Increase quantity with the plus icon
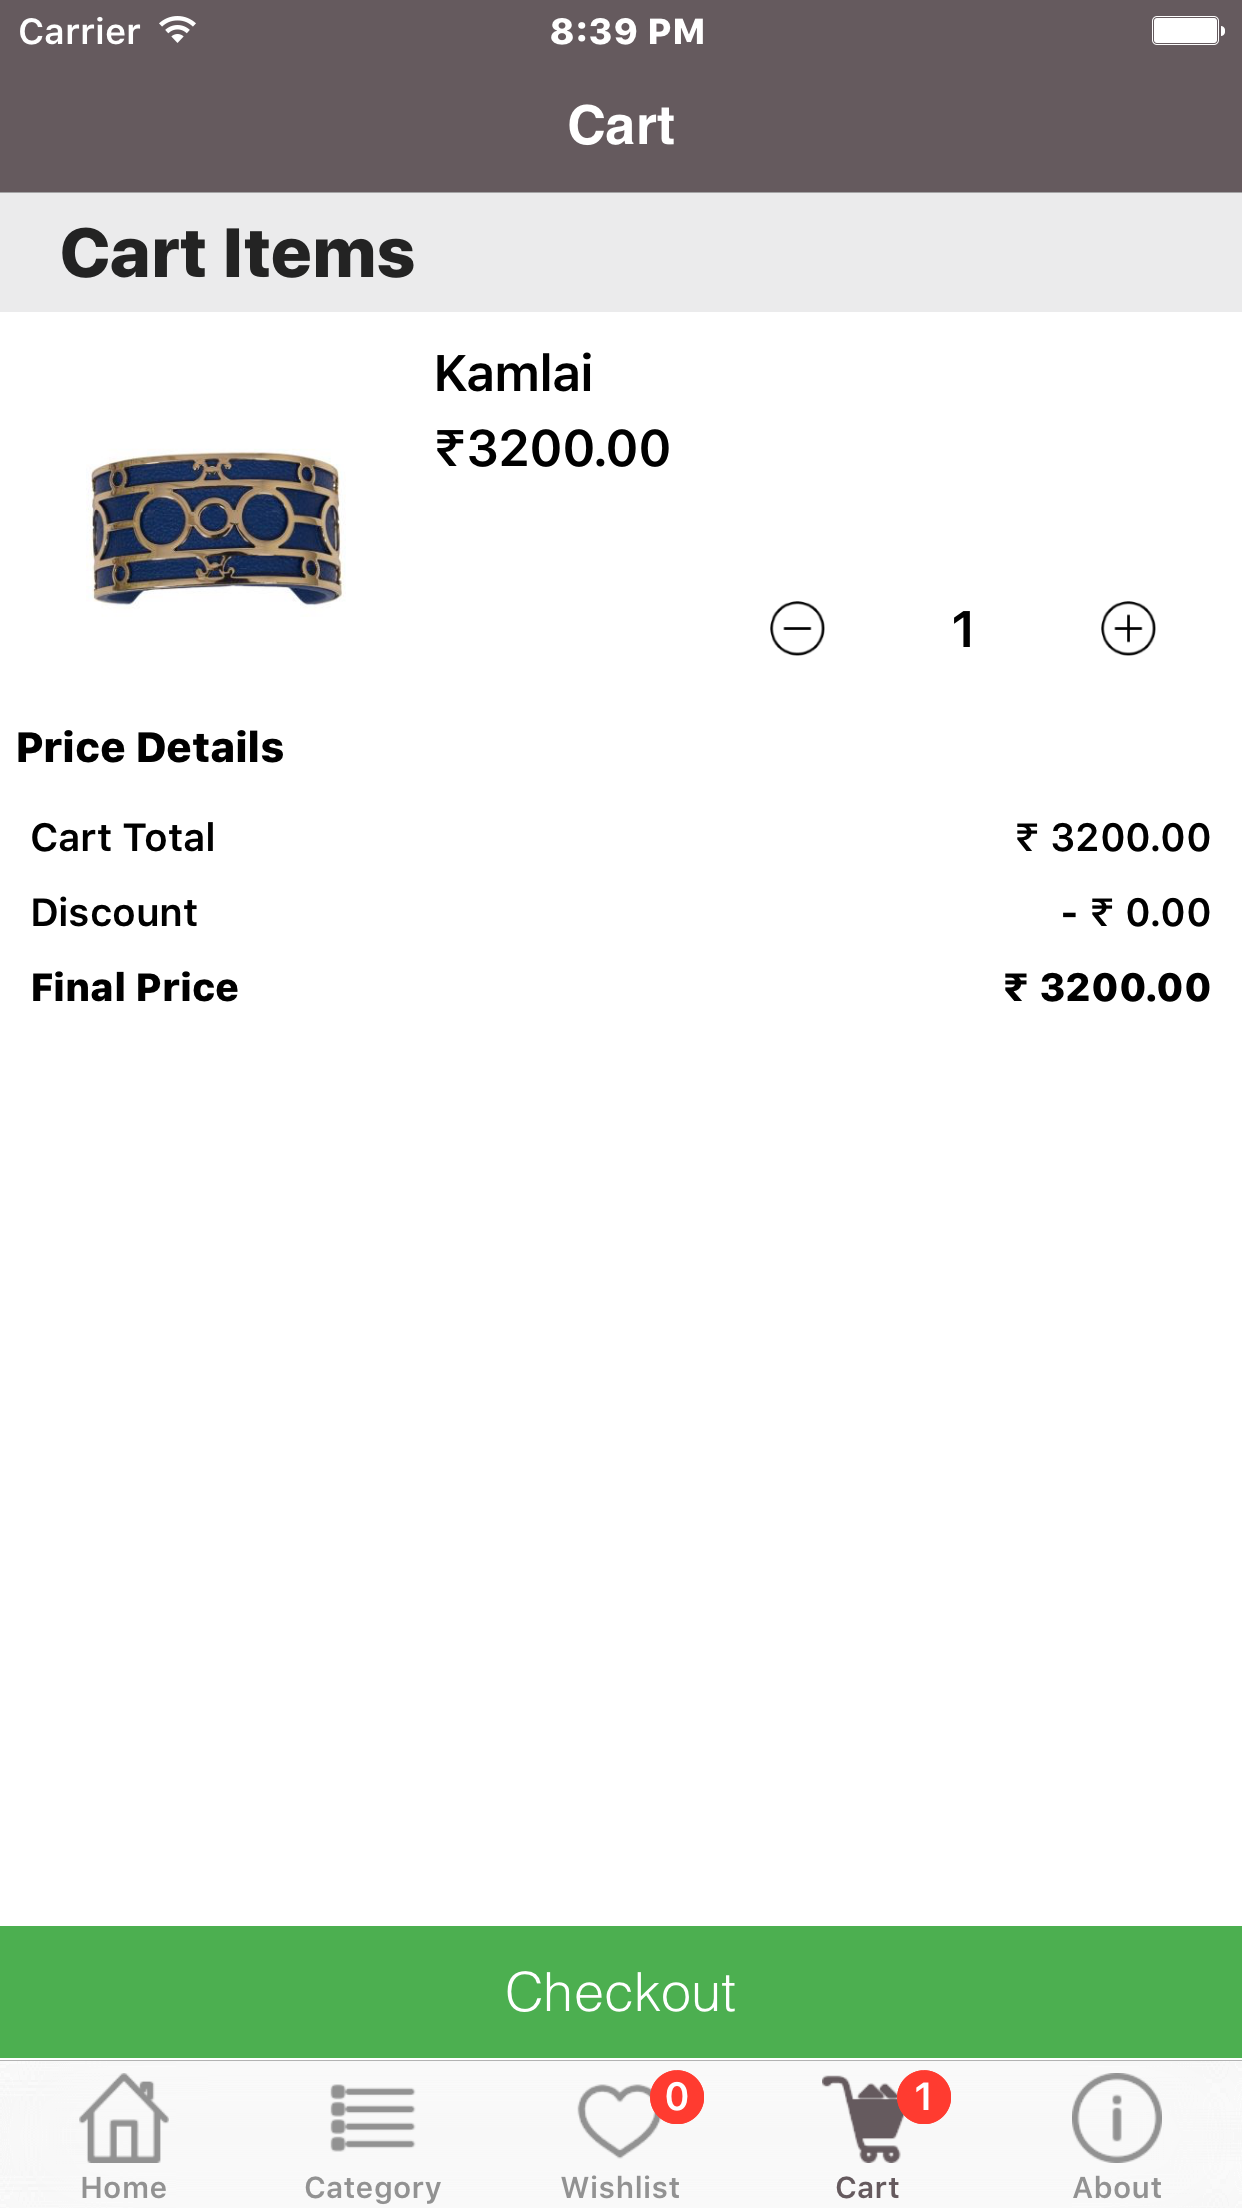 1128,629
